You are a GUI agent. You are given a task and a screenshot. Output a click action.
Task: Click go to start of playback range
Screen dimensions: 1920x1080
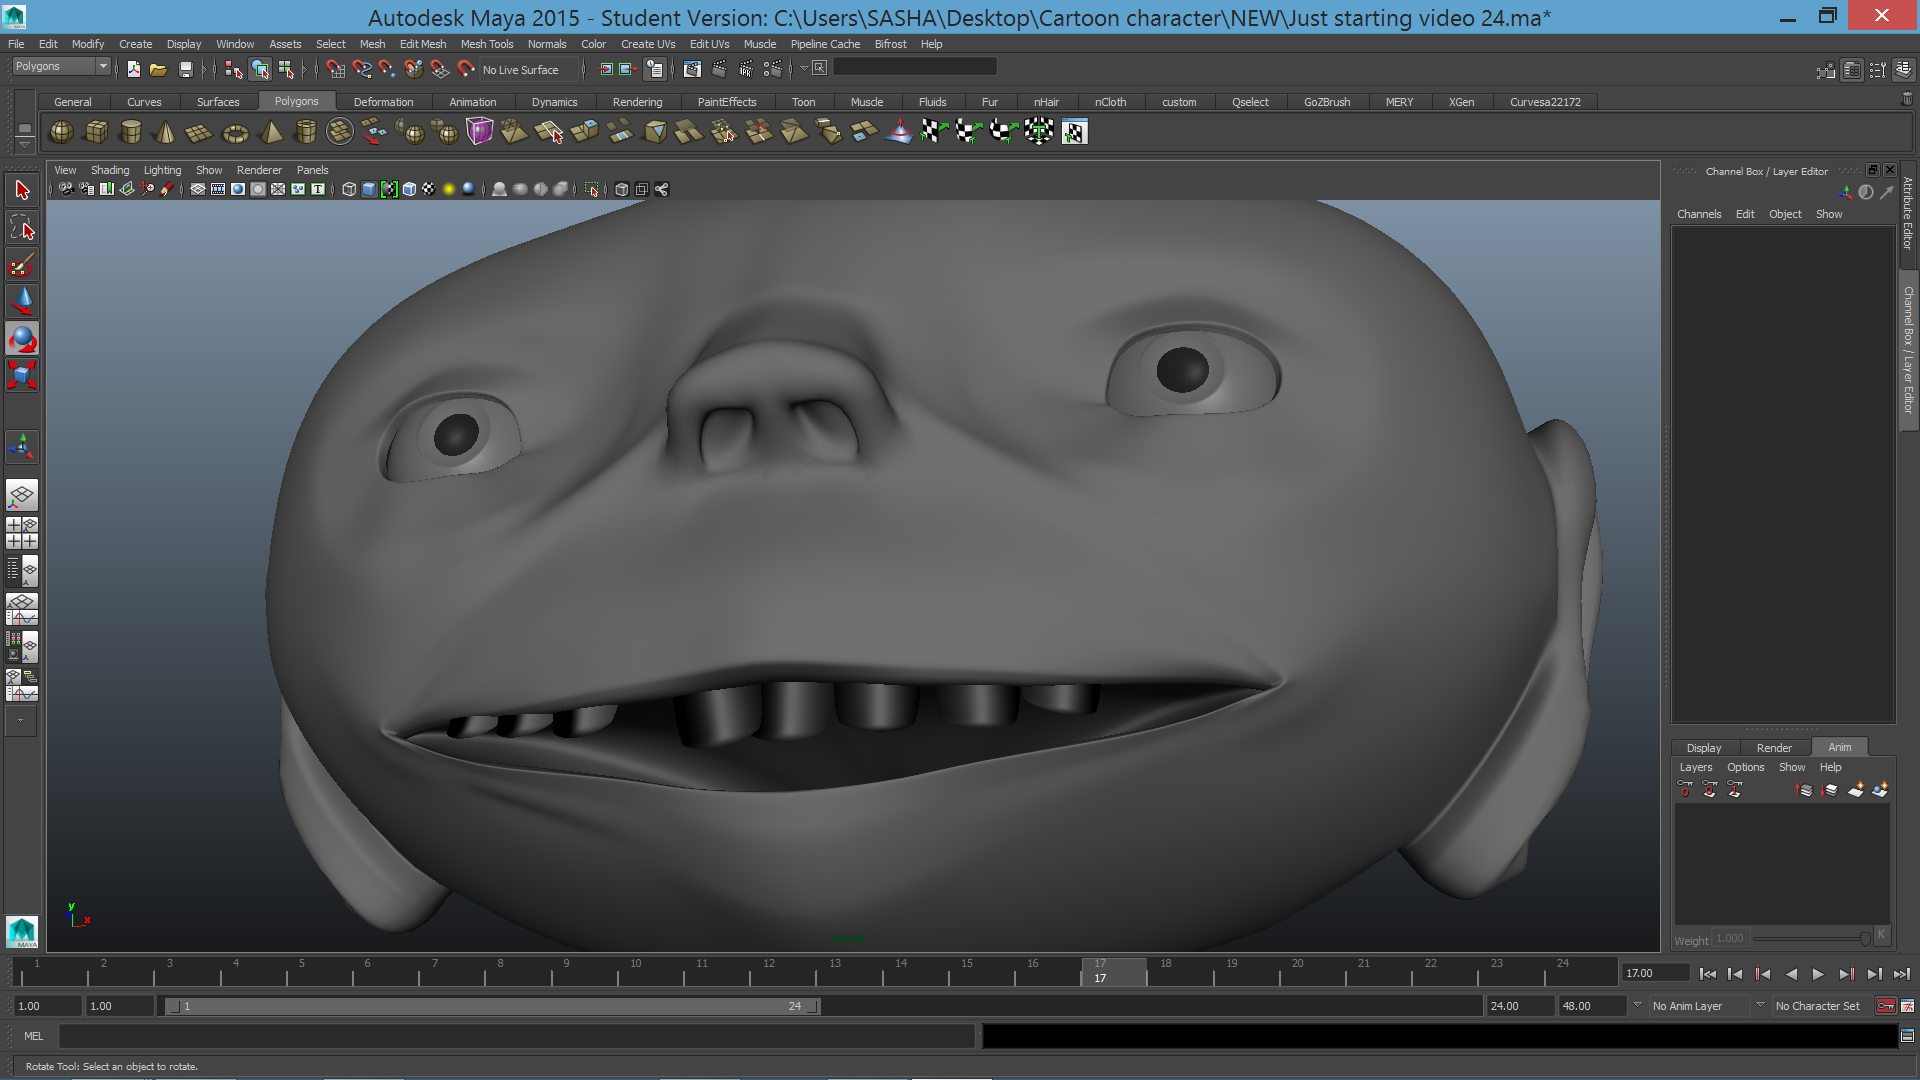[x=1708, y=974]
